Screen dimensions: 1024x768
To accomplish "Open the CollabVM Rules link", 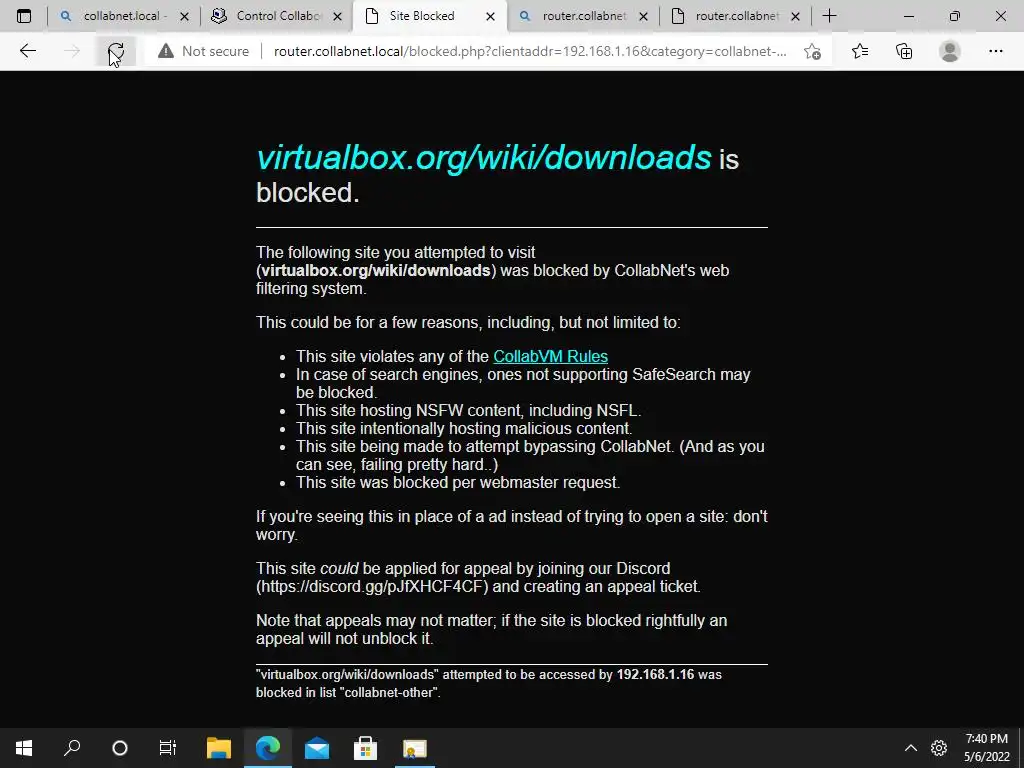I will (551, 357).
